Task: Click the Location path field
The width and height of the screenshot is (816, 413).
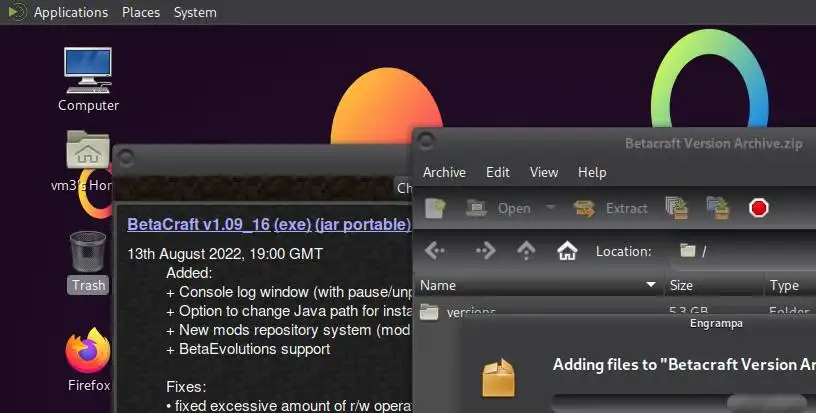Action: (744, 251)
